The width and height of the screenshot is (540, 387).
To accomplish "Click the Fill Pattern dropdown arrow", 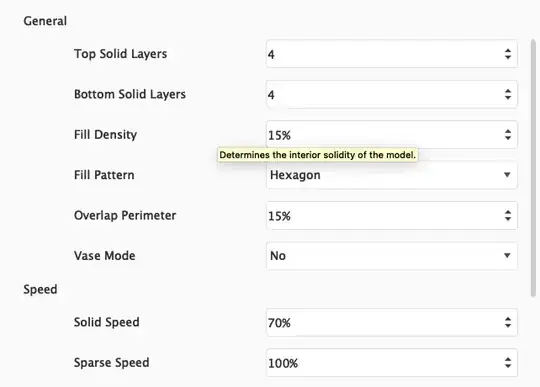I will click(x=507, y=175).
